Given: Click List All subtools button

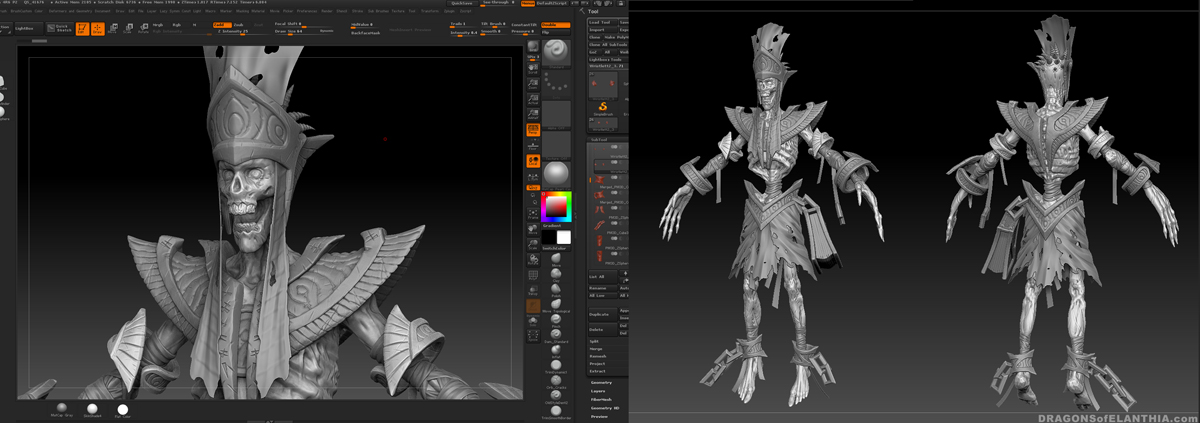Looking at the screenshot, I should [601, 276].
